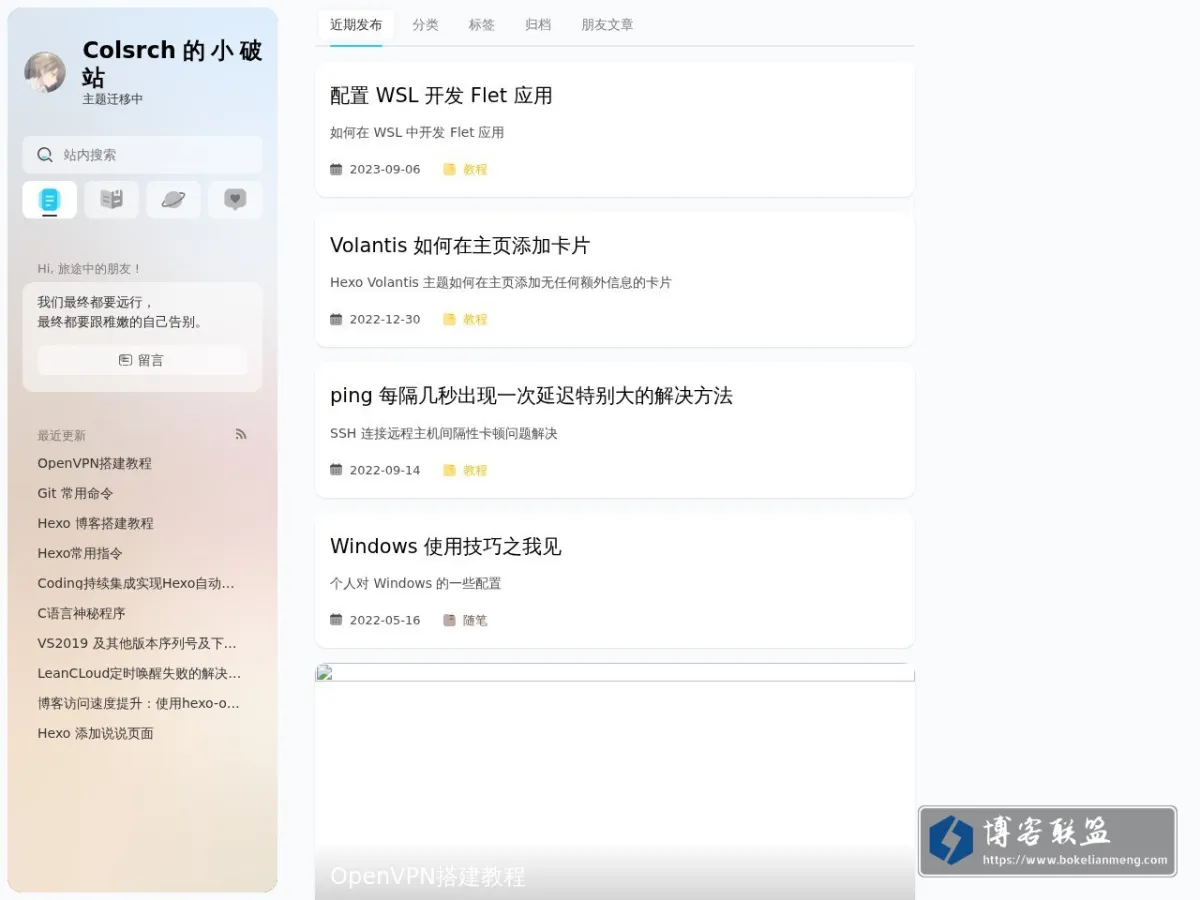This screenshot has height=900, width=1200.
Task: Click the site title Colsrch 的小破站
Action: point(172,64)
